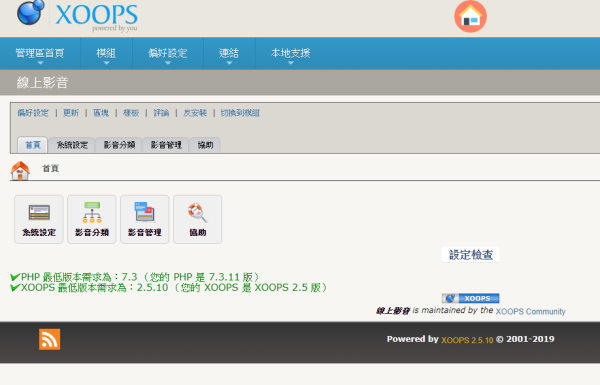Expand the 本地支援 dropdown menu

pyautogui.click(x=290, y=53)
